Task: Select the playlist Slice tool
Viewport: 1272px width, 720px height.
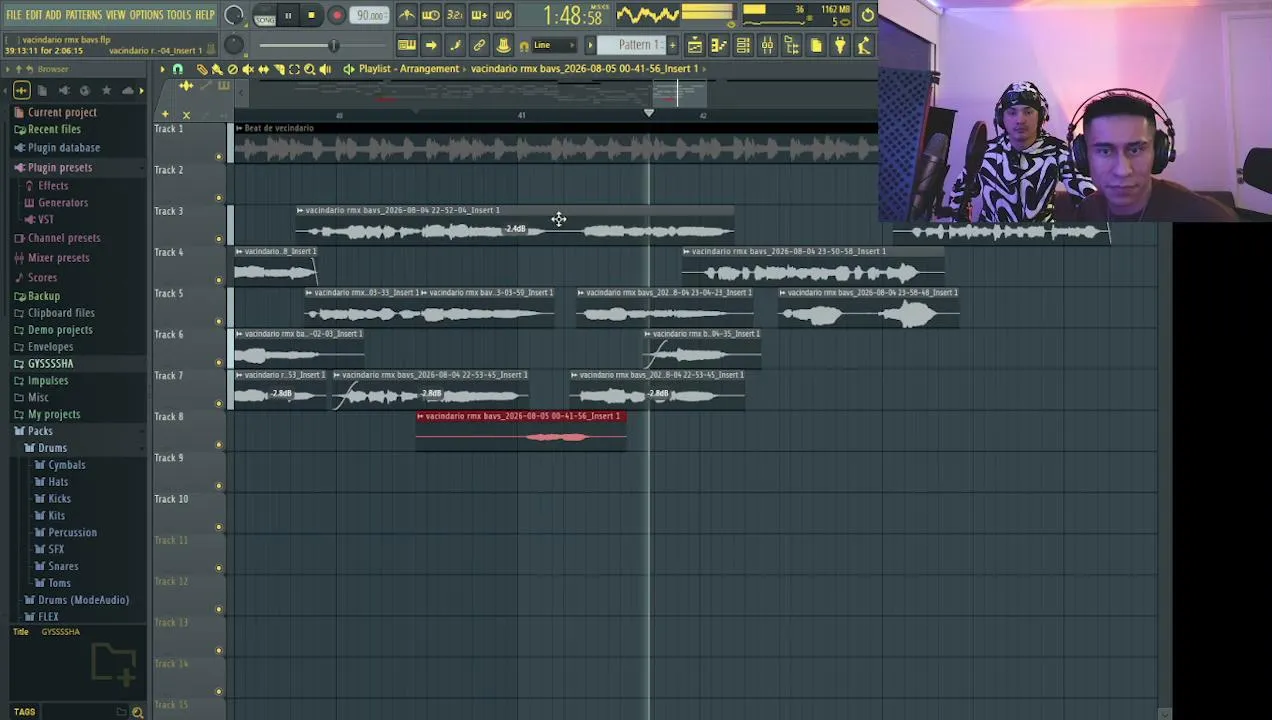Action: click(279, 69)
